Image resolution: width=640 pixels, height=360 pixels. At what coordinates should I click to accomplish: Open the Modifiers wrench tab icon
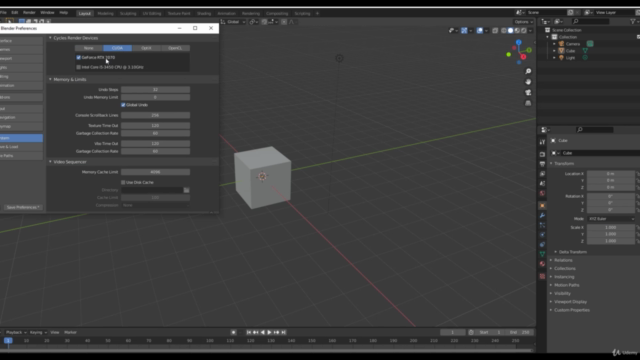[x=542, y=216]
